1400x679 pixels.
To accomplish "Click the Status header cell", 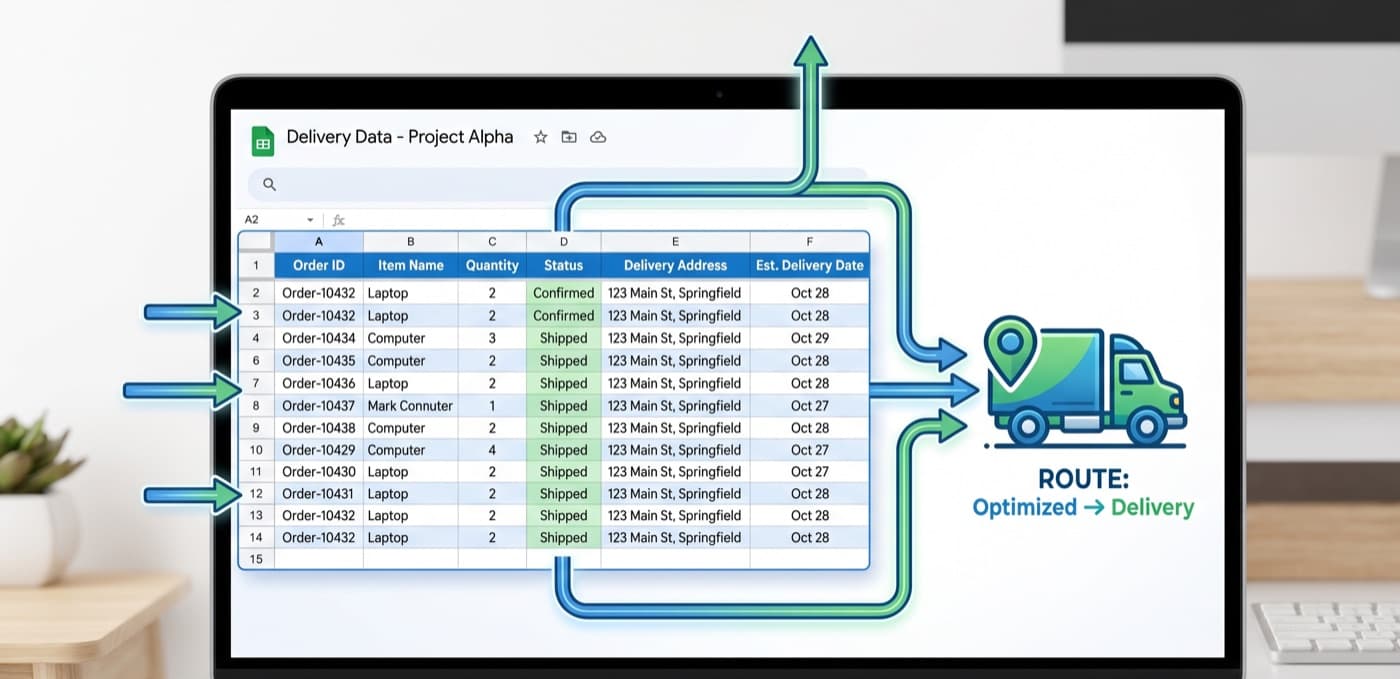I will pos(563,265).
